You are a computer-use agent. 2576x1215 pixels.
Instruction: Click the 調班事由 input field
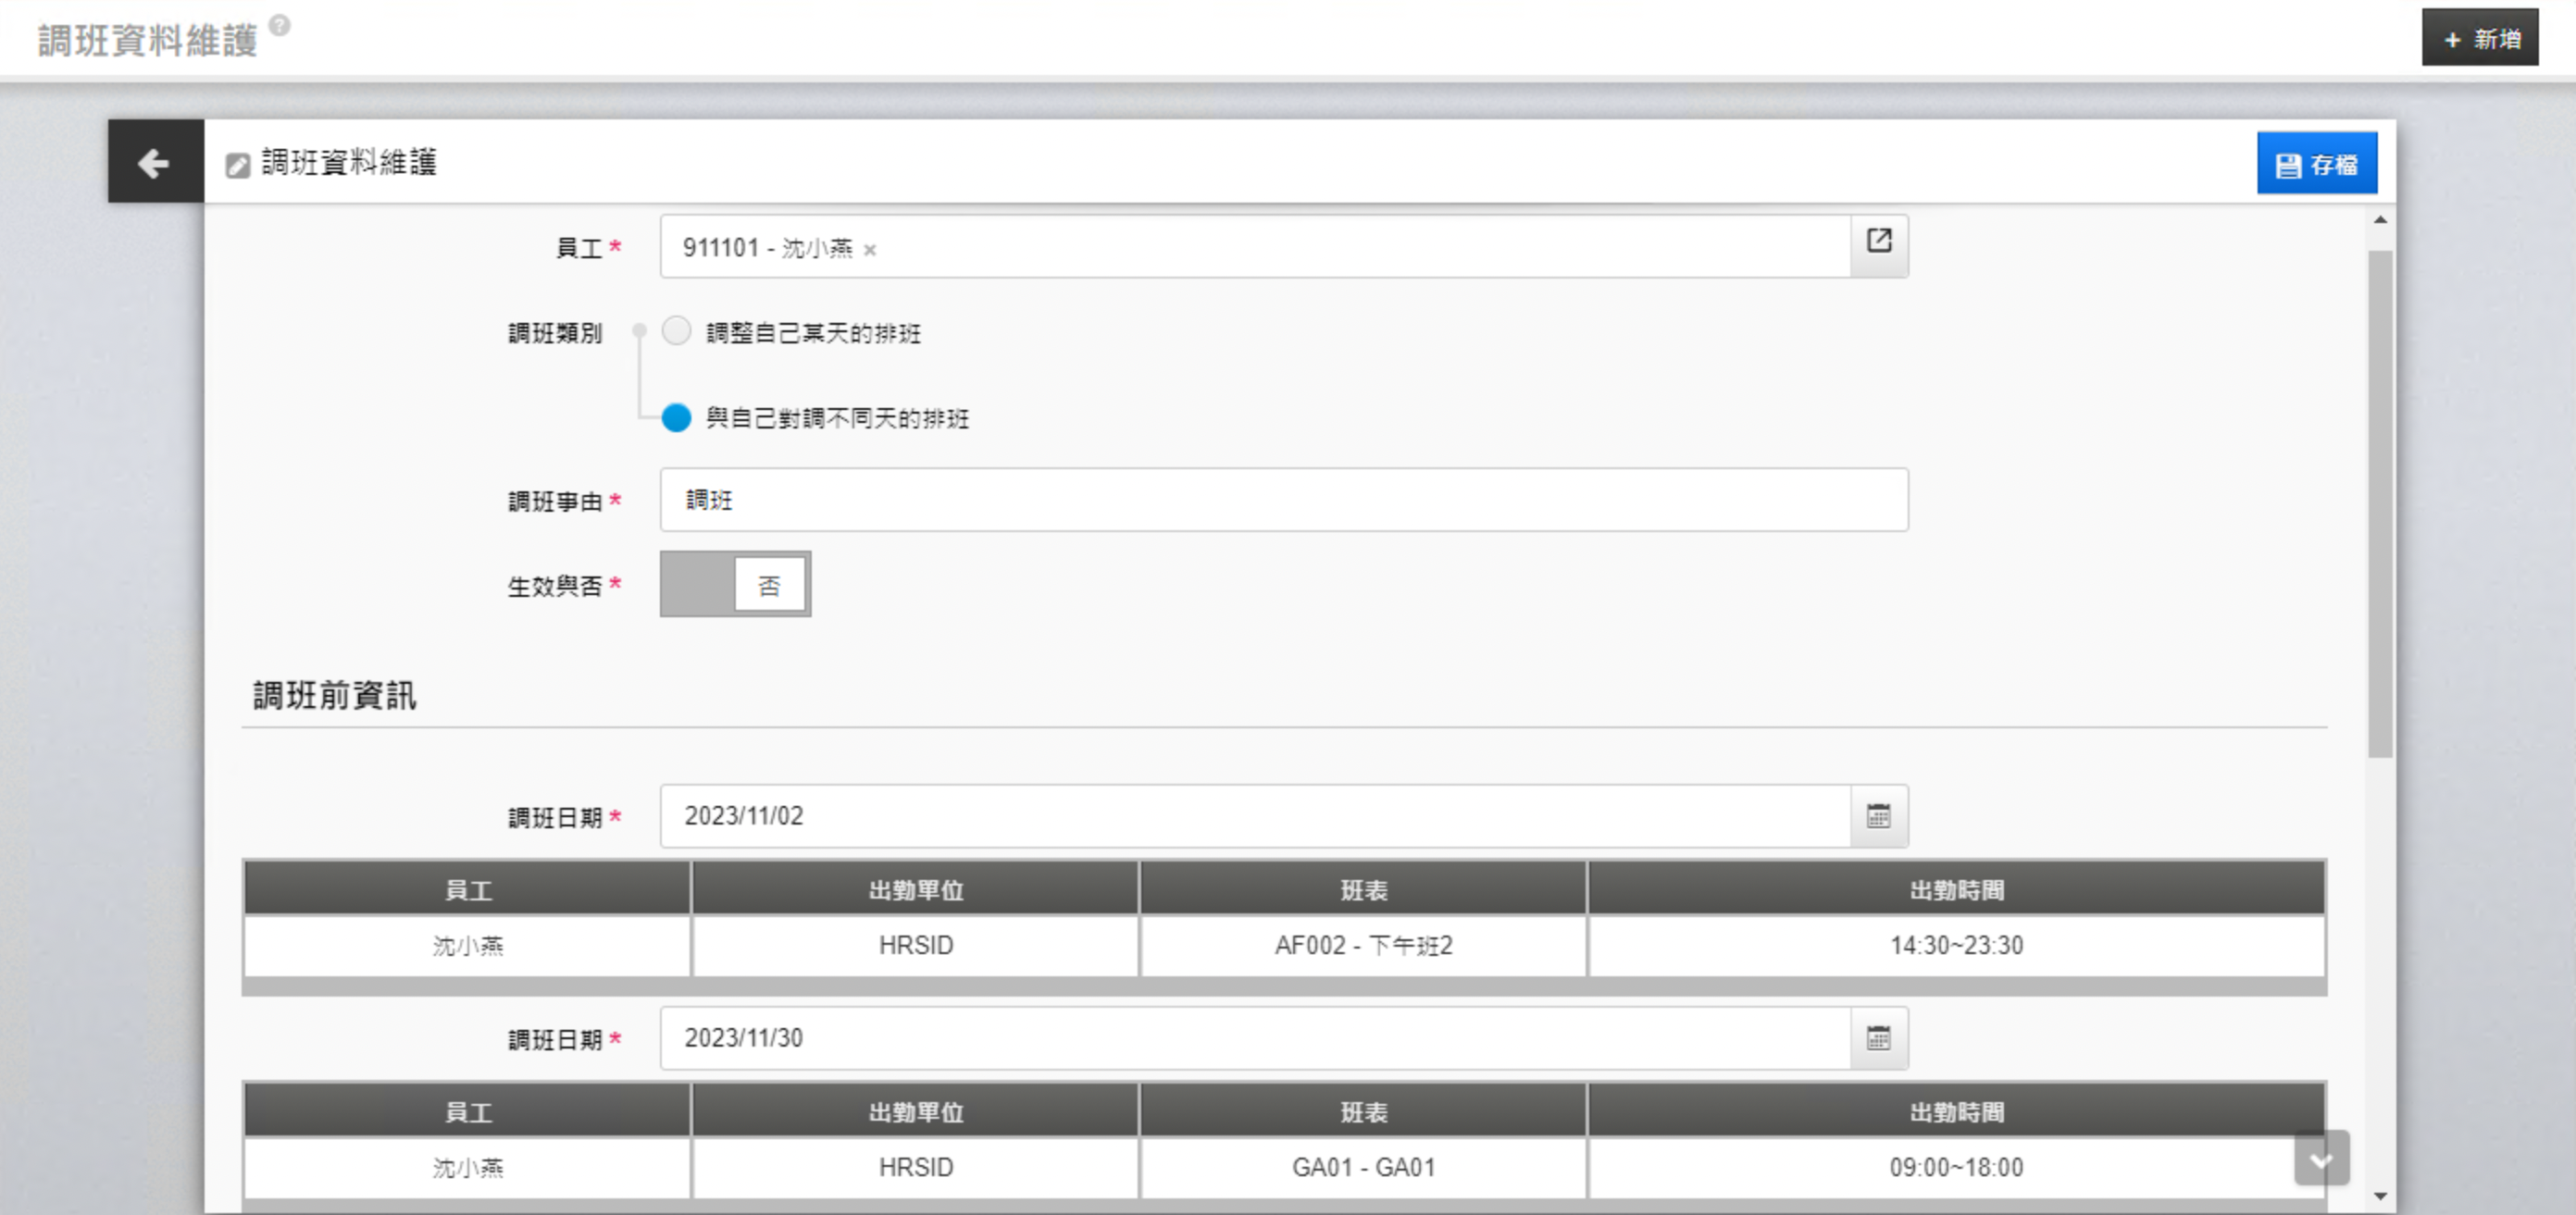click(x=1283, y=500)
